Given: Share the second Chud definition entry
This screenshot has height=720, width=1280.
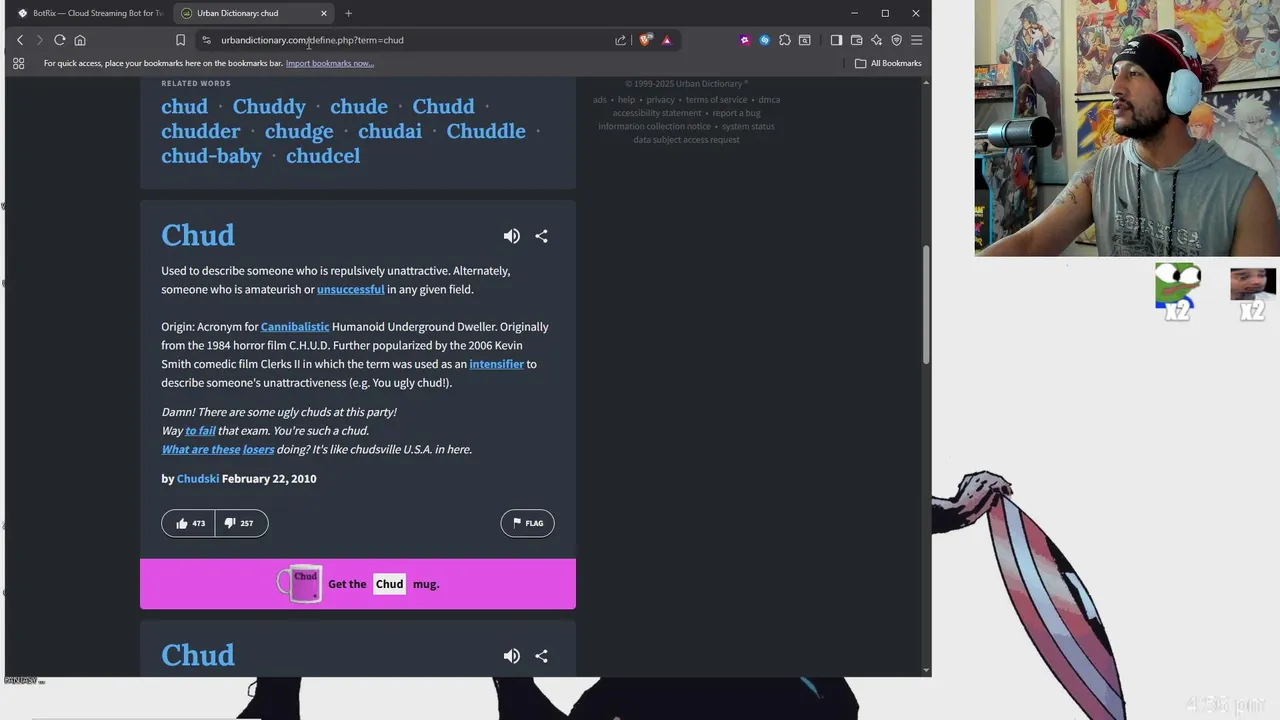Looking at the screenshot, I should pyautogui.click(x=541, y=656).
